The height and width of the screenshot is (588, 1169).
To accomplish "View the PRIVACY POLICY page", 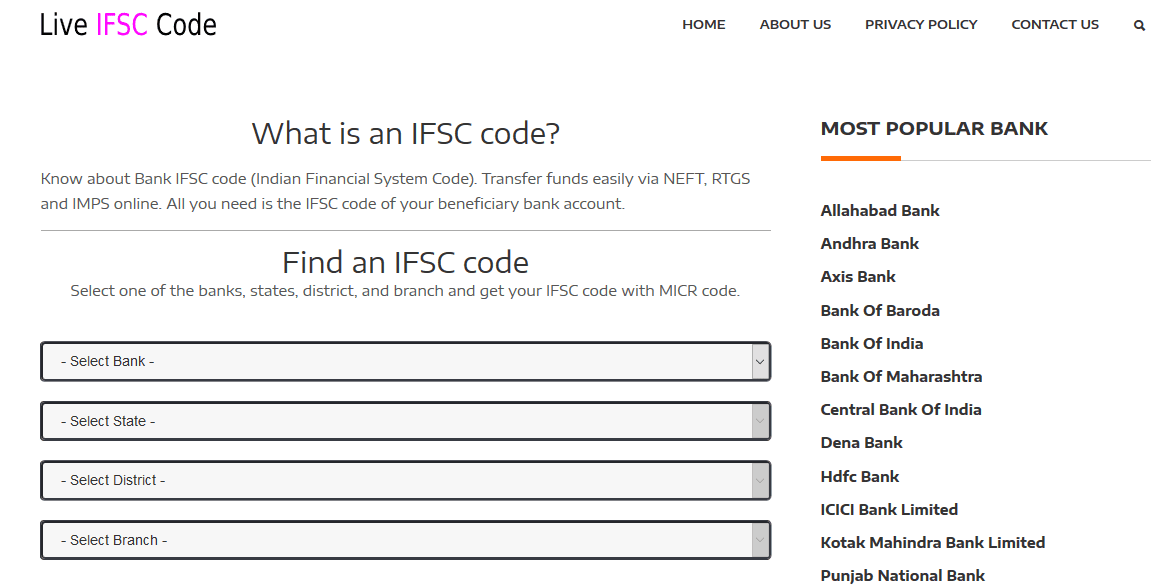I will [921, 24].
